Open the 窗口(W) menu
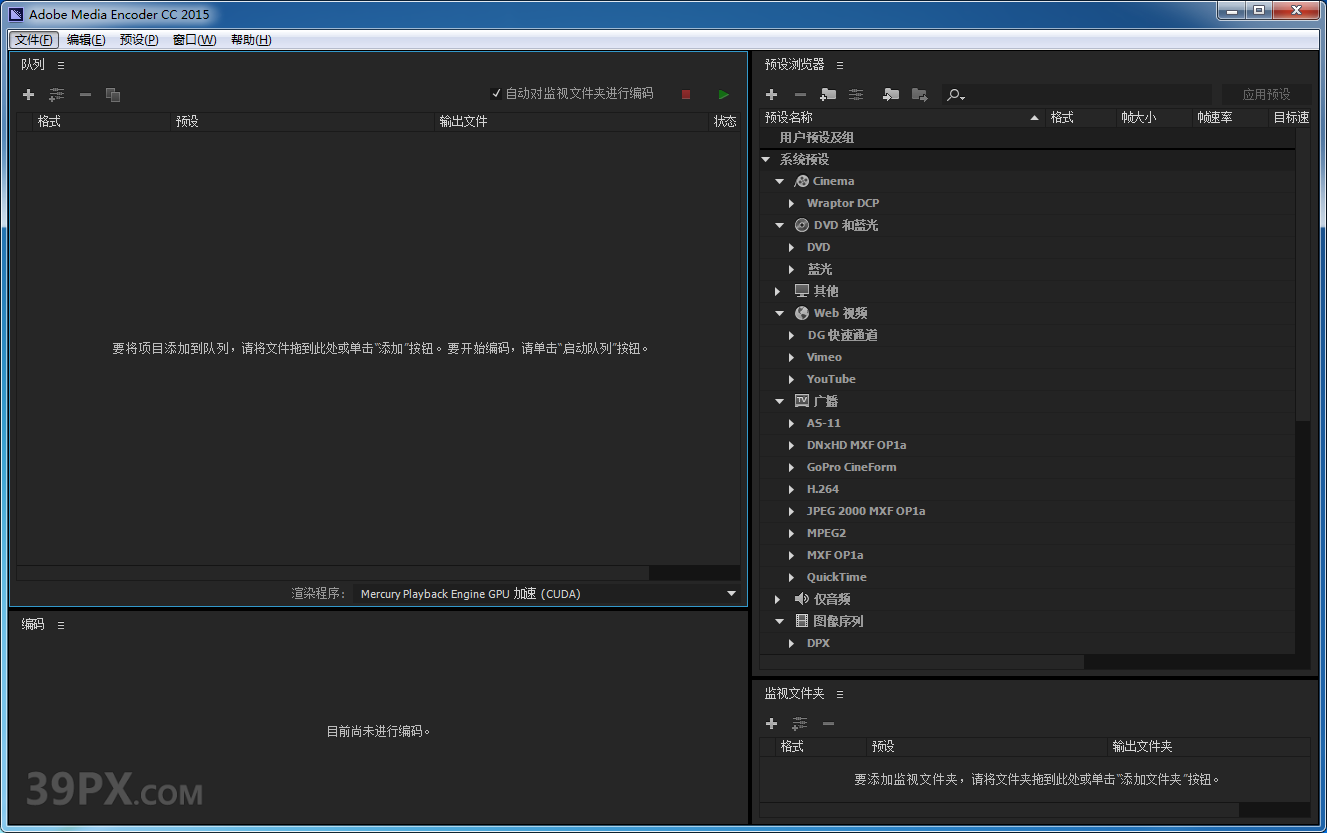Screen dimensions: 1327x833 (194, 40)
